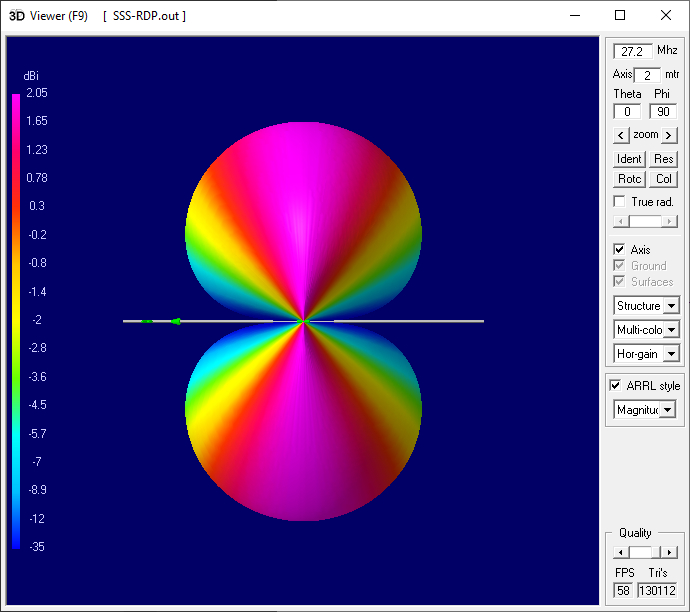Uncheck the Axis checkbox
This screenshot has width=690, height=612.
pyautogui.click(x=620, y=250)
